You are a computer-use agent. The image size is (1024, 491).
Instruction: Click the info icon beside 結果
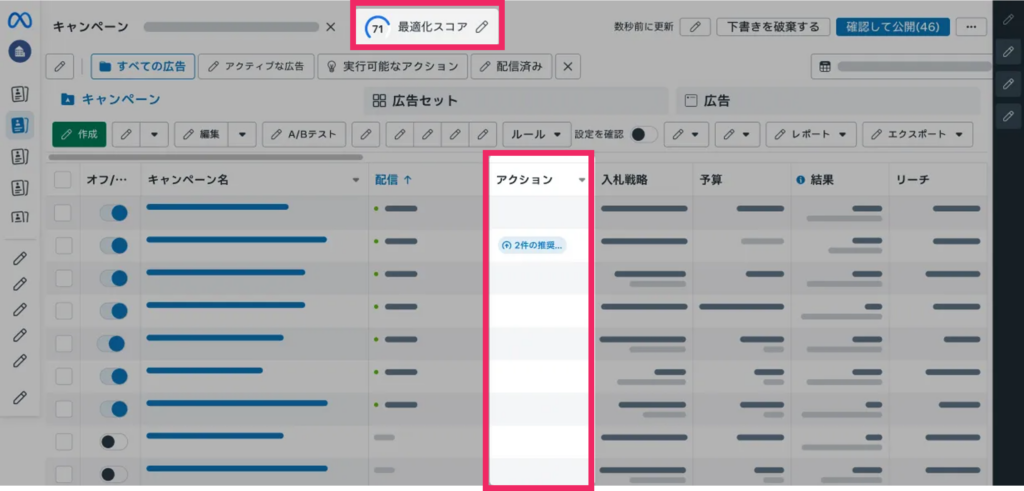[801, 180]
